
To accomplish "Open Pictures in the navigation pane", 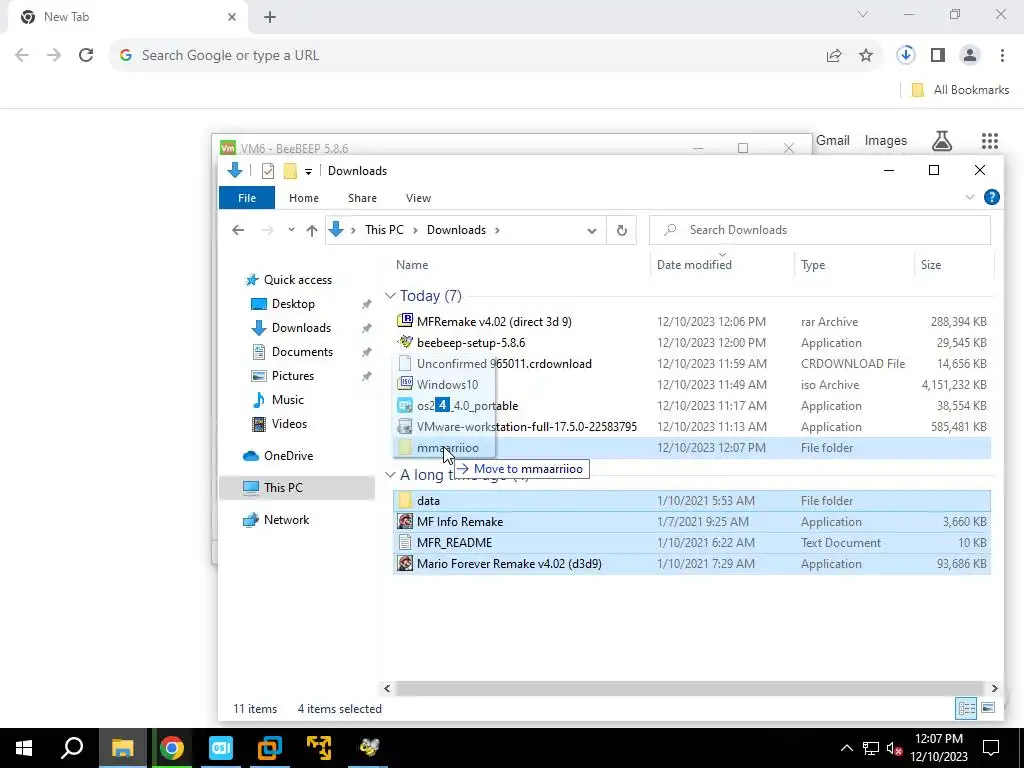I will (x=293, y=376).
